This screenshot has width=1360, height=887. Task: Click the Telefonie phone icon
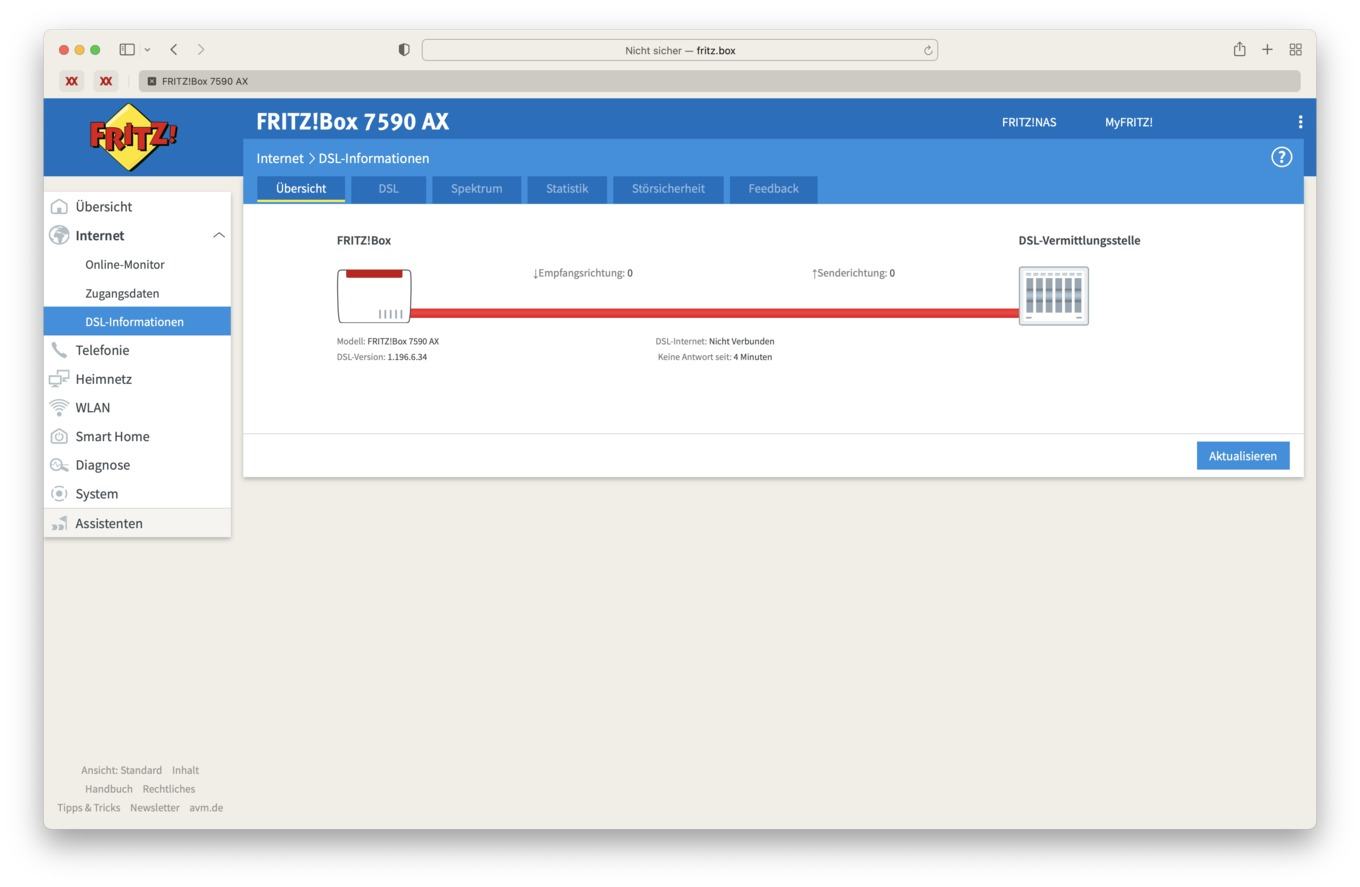pos(59,350)
